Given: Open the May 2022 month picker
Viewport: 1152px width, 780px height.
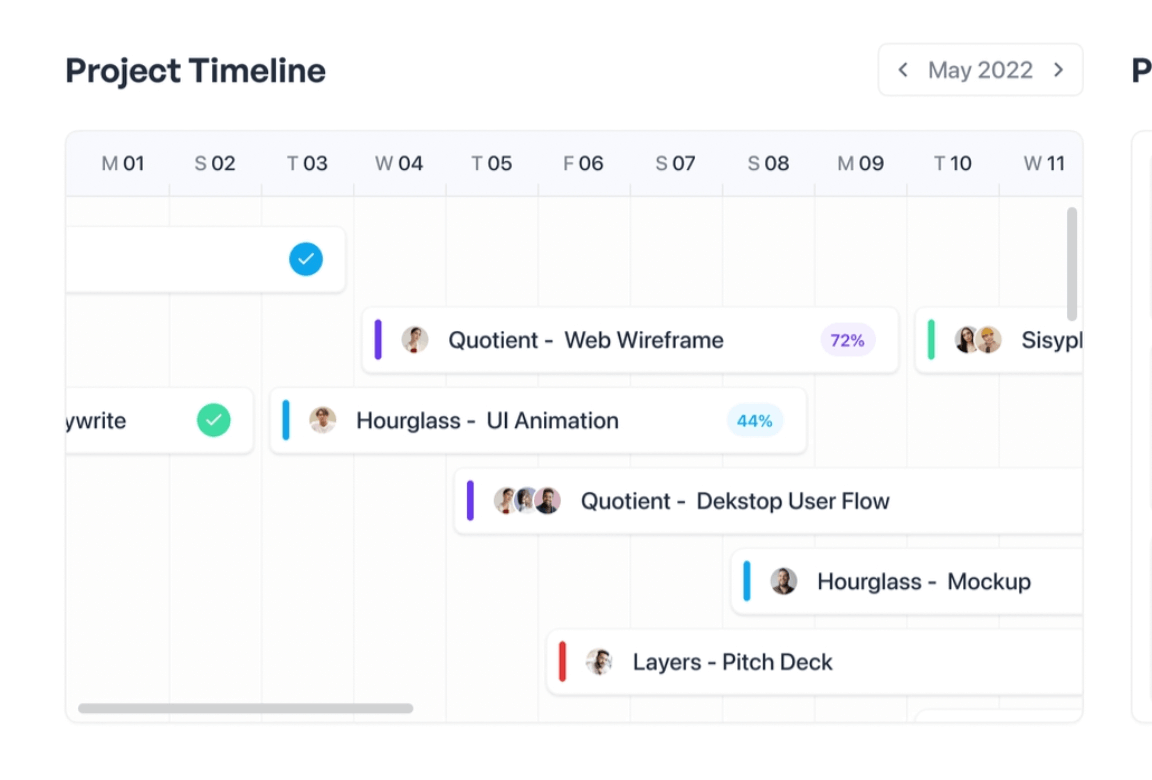Looking at the screenshot, I should point(980,70).
